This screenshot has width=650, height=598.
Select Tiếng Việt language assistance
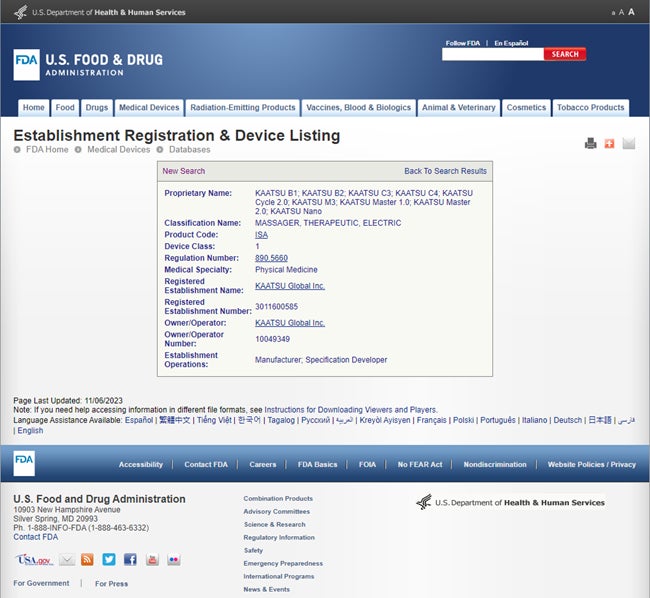pyautogui.click(x=214, y=420)
